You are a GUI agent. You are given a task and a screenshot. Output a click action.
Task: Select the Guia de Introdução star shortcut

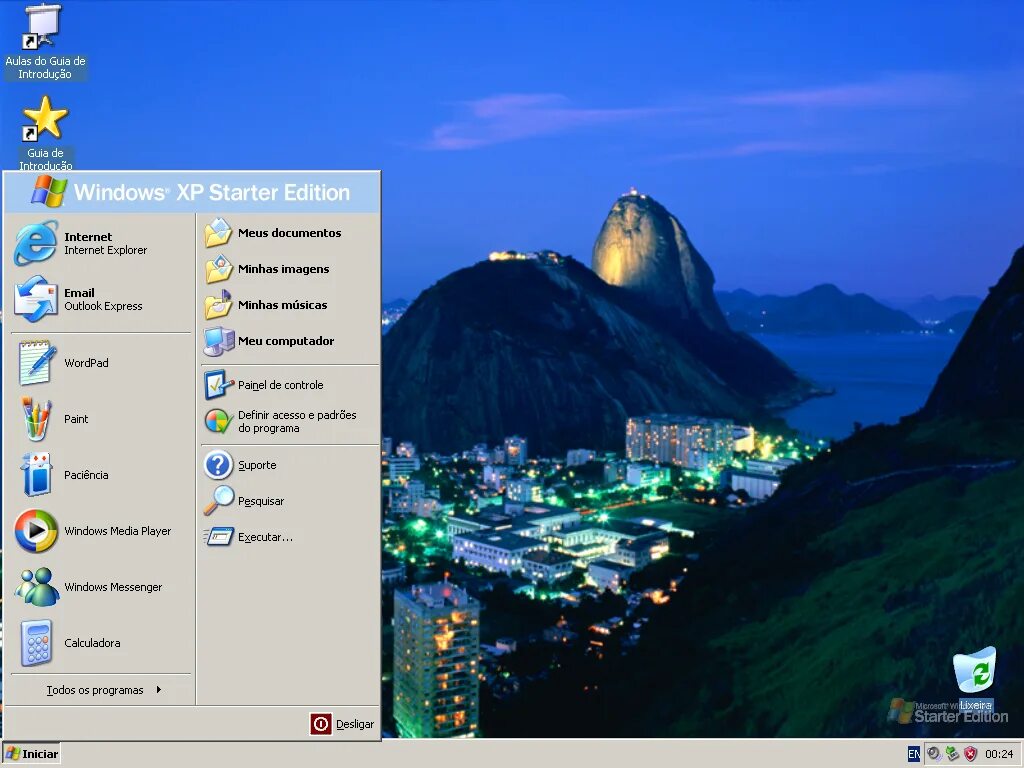click(x=44, y=133)
